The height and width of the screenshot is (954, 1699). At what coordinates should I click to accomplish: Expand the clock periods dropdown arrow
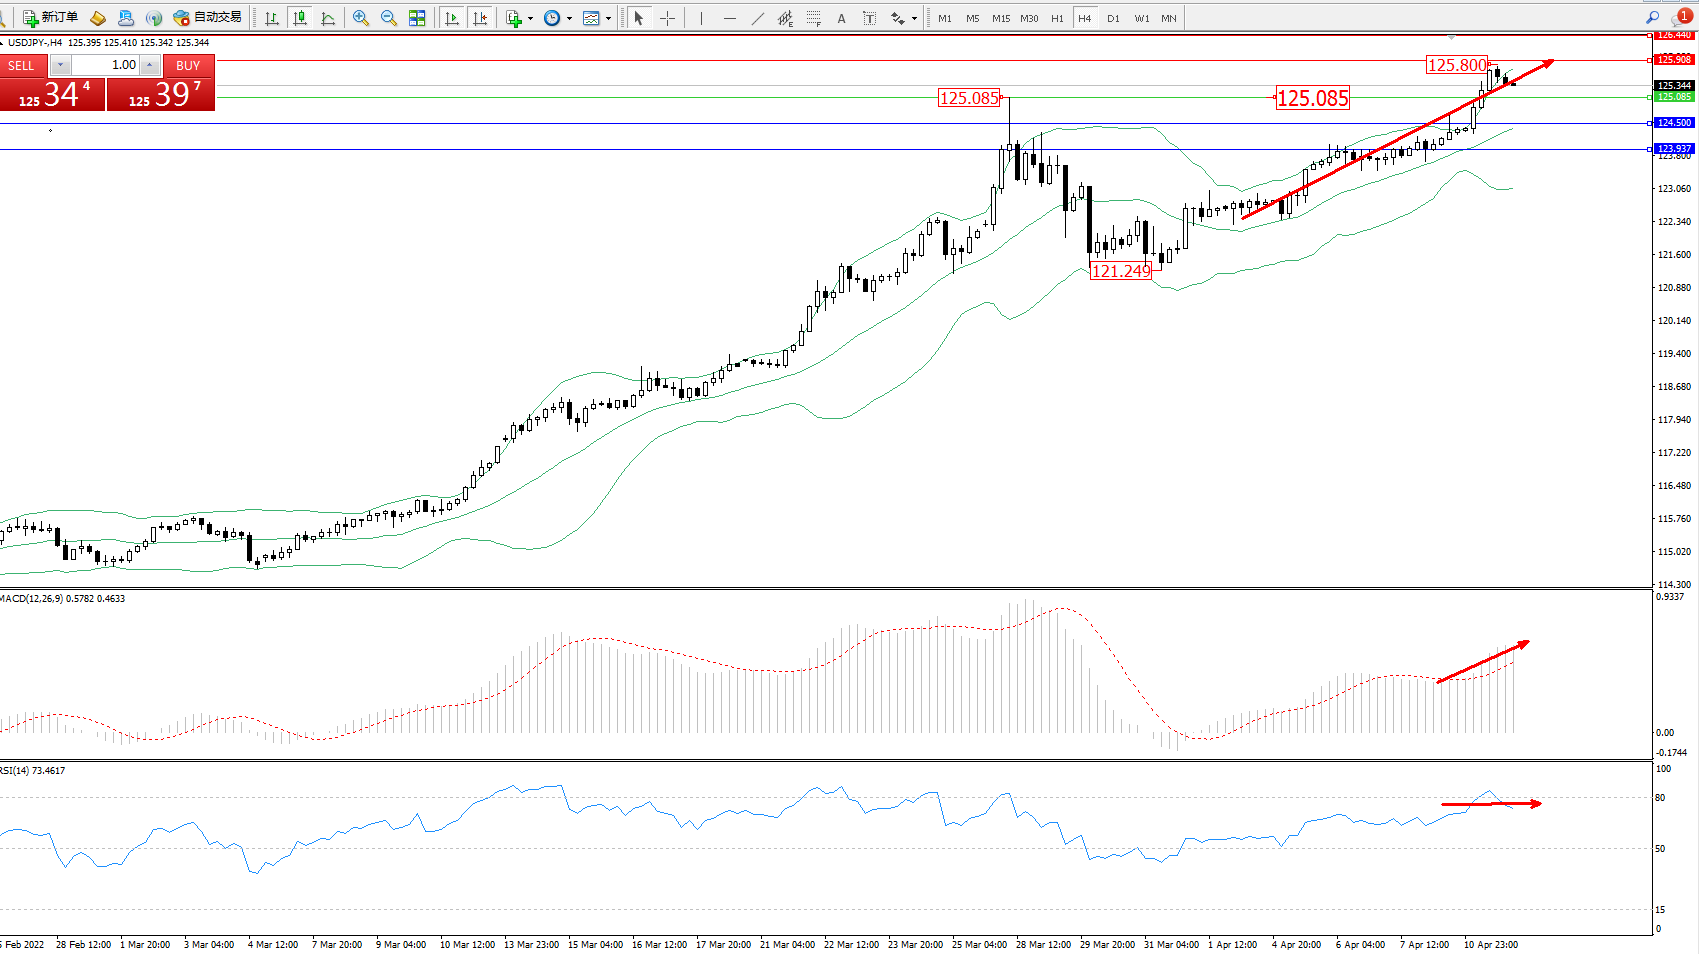click(569, 18)
